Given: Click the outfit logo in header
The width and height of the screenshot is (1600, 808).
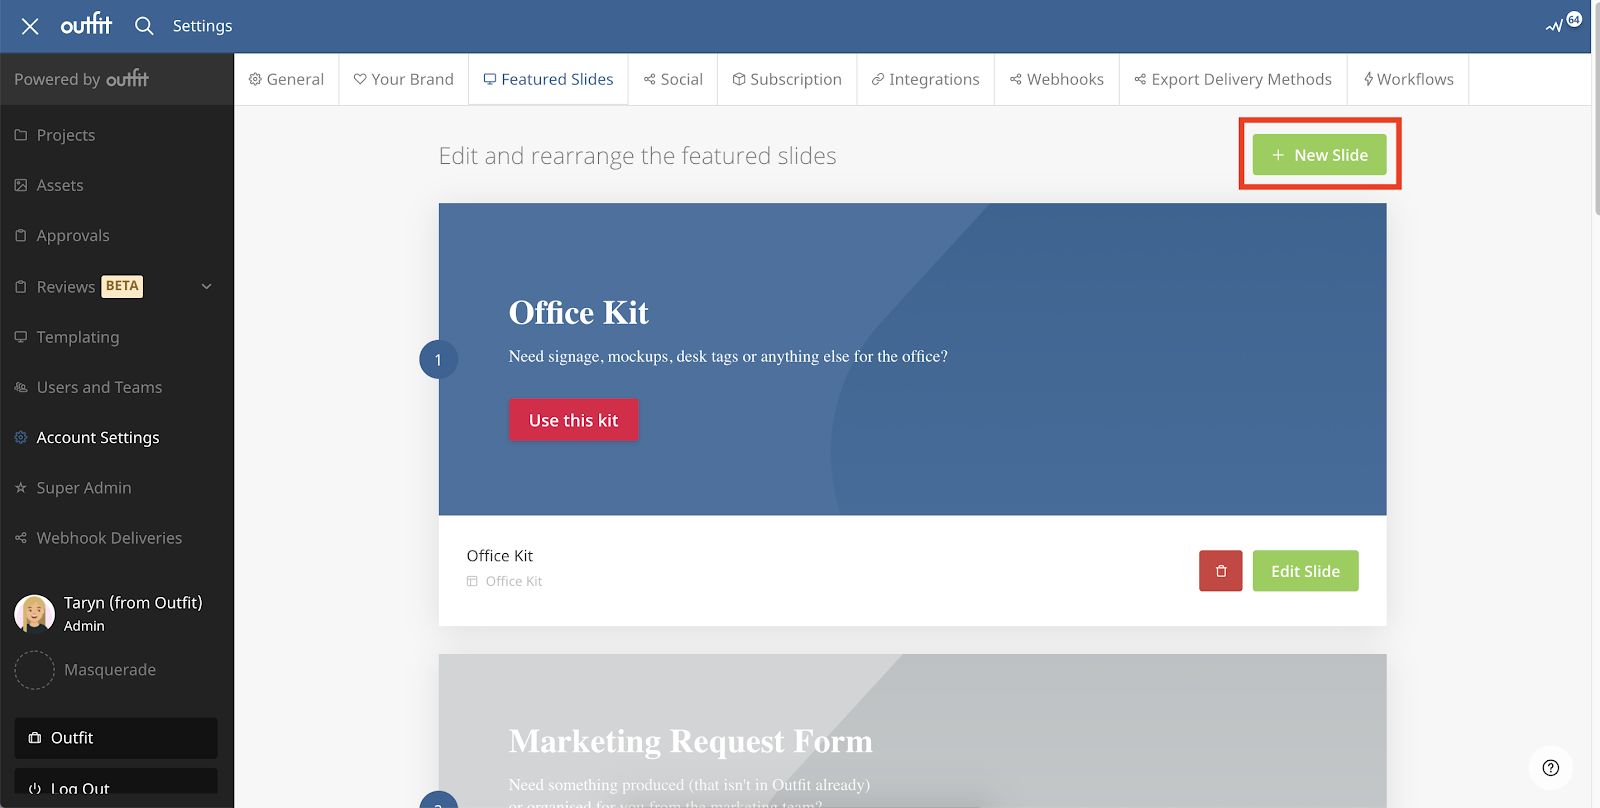Looking at the screenshot, I should tap(86, 24).
